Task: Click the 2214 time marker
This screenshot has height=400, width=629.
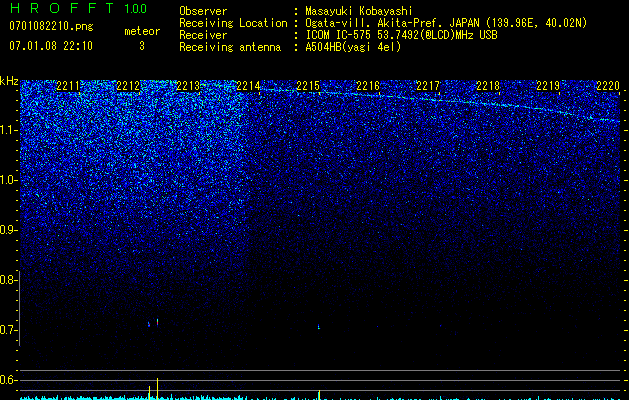Action: [248, 86]
